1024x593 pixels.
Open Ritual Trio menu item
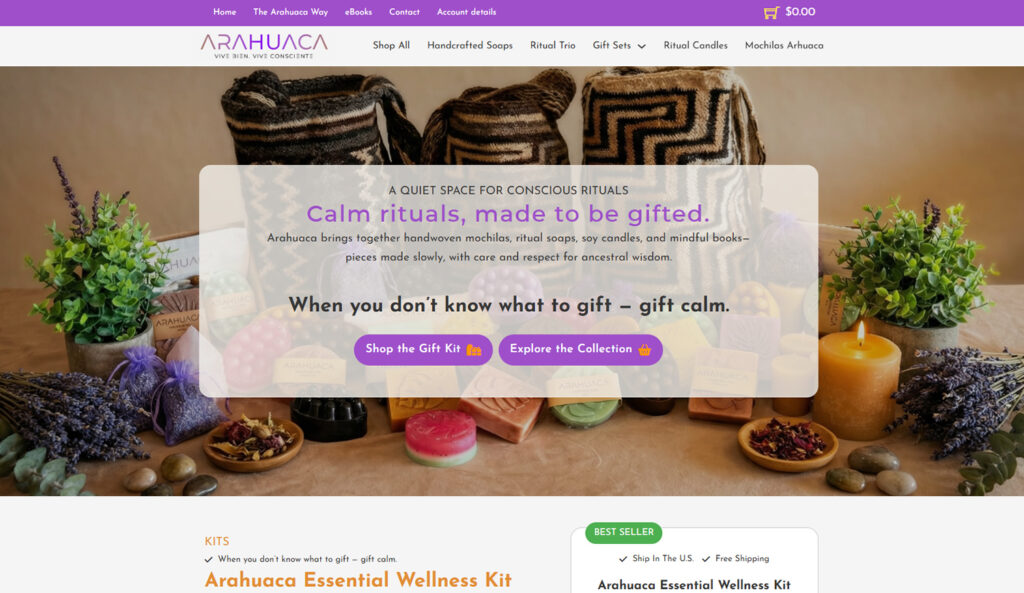552,46
